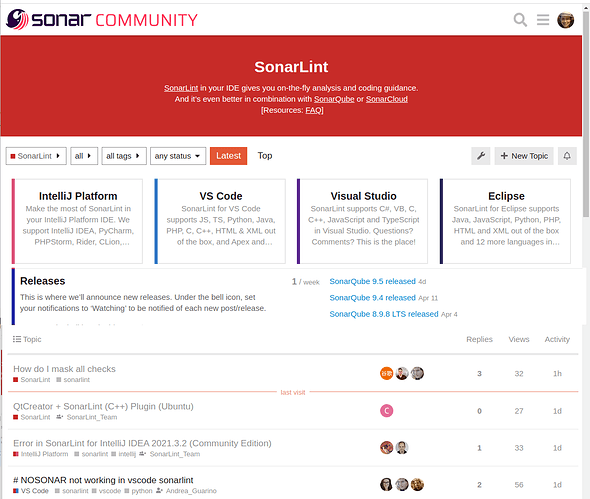
Task: Click VS Code category badge on NOSONAR topic
Action: pos(31,491)
